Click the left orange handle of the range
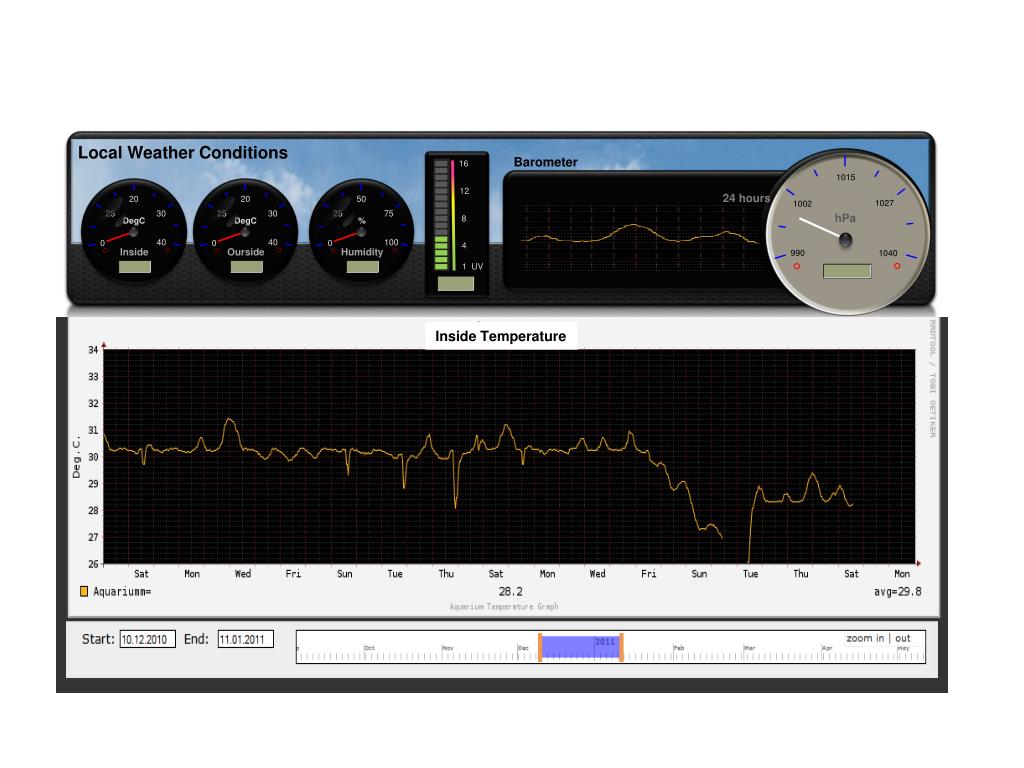This screenshot has height=768, width=1024. pos(540,647)
